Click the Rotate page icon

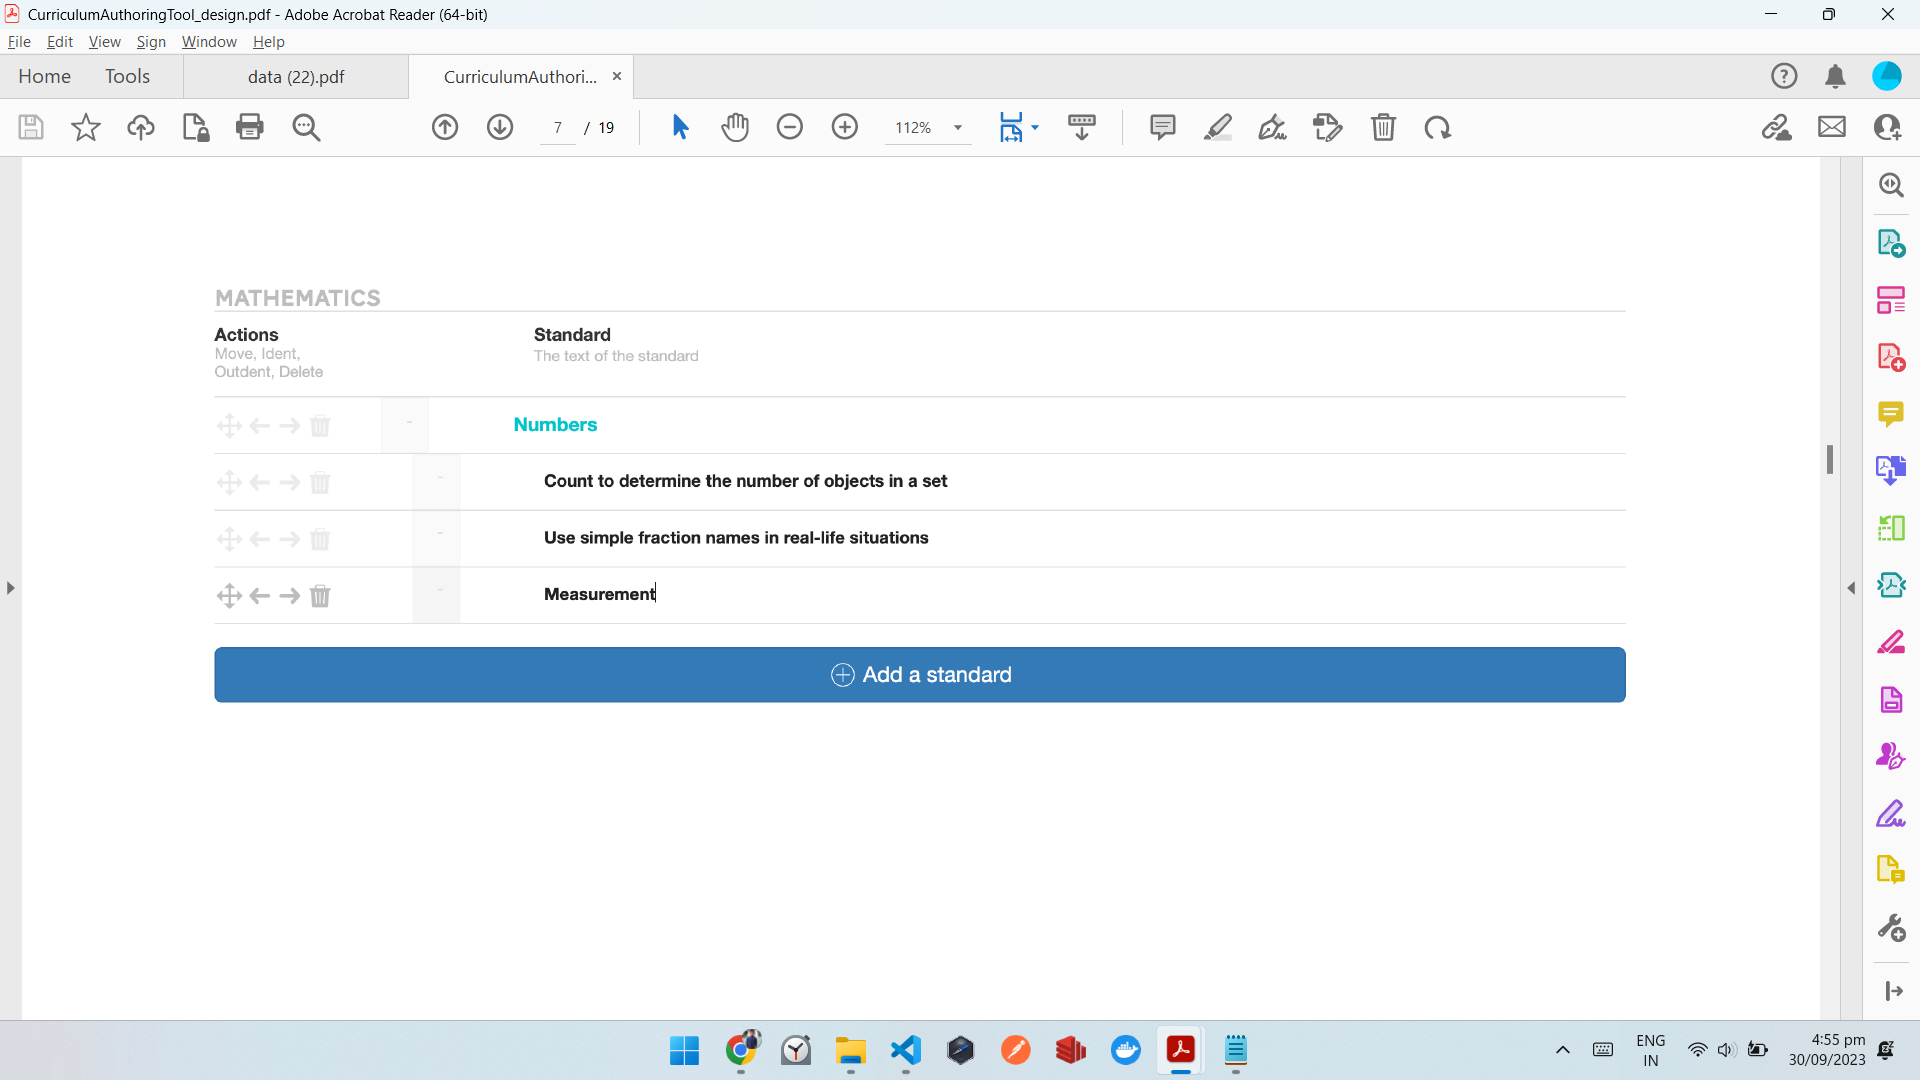[1437, 127]
